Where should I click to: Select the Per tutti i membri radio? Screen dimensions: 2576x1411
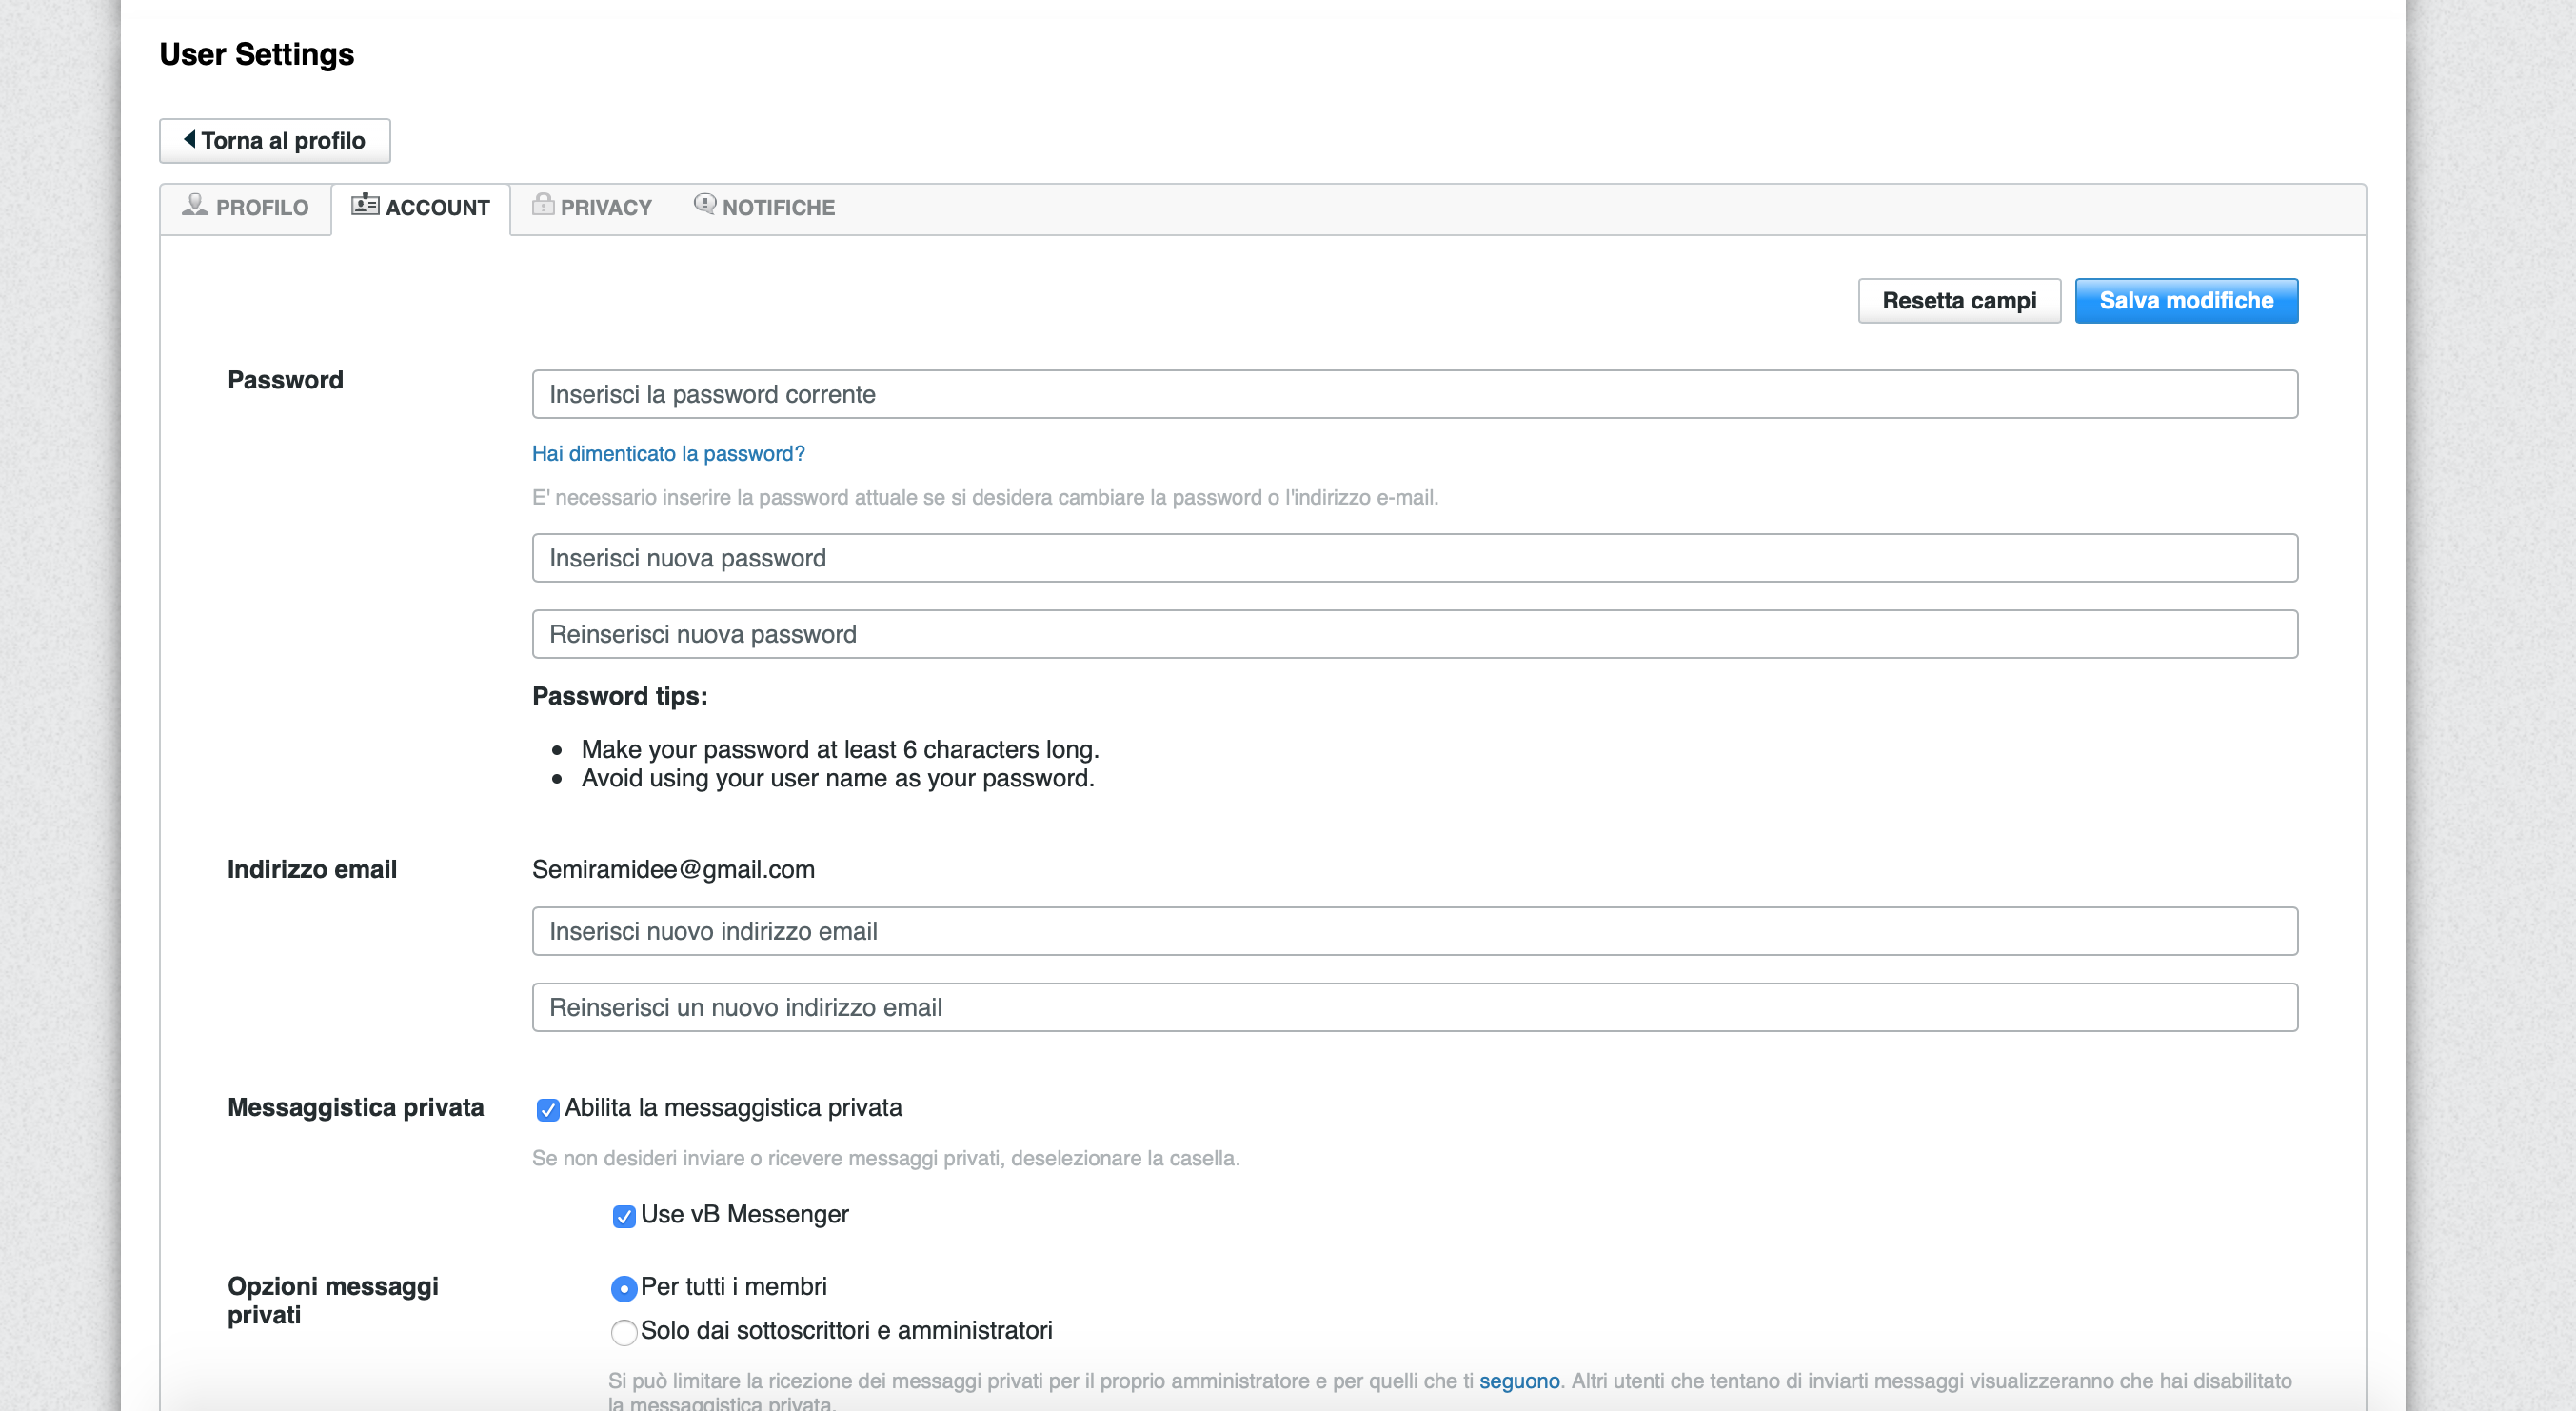coord(623,1289)
